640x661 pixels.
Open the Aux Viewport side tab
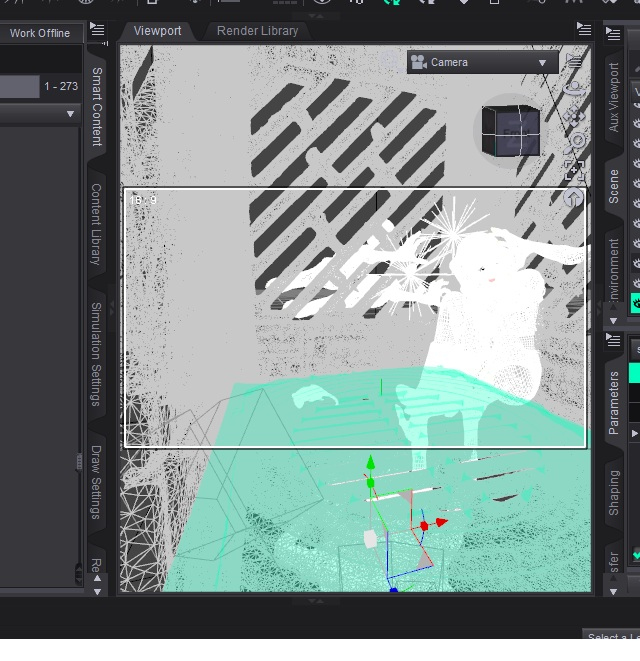point(613,97)
